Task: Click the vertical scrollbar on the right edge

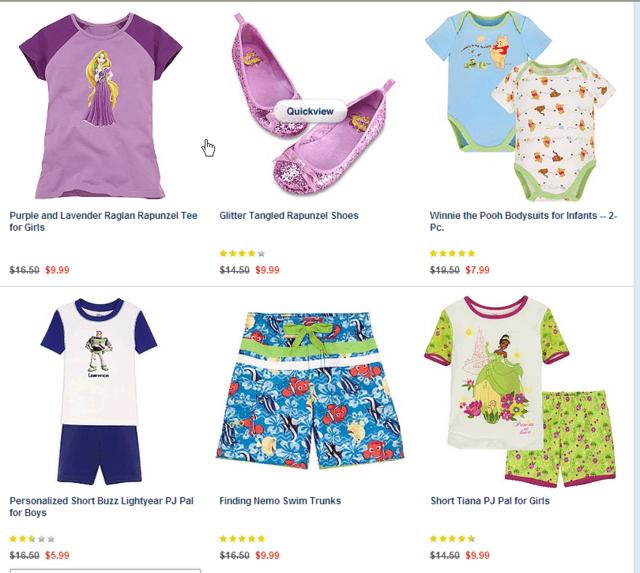Action: (637, 286)
